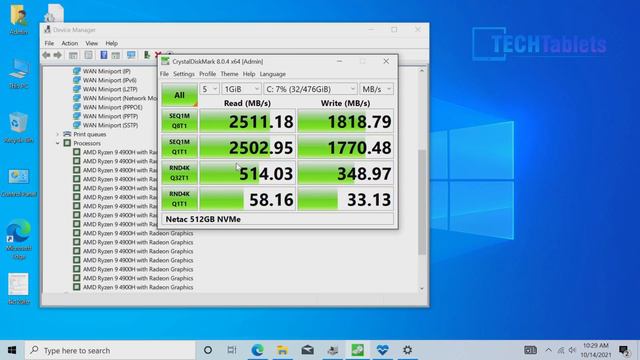Run the RND4K Q32T1 test

pyautogui.click(x=180, y=173)
